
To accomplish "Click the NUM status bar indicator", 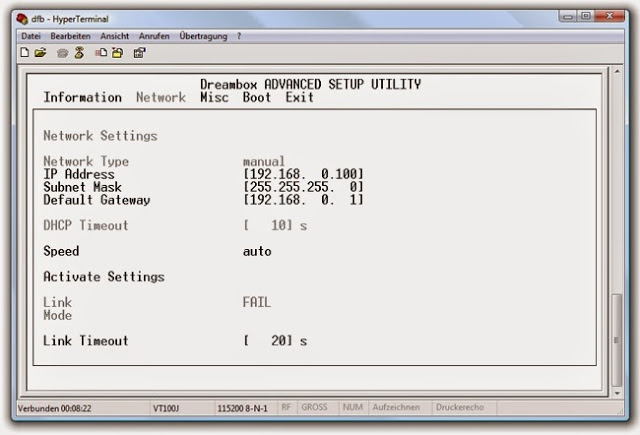I will (x=353, y=407).
